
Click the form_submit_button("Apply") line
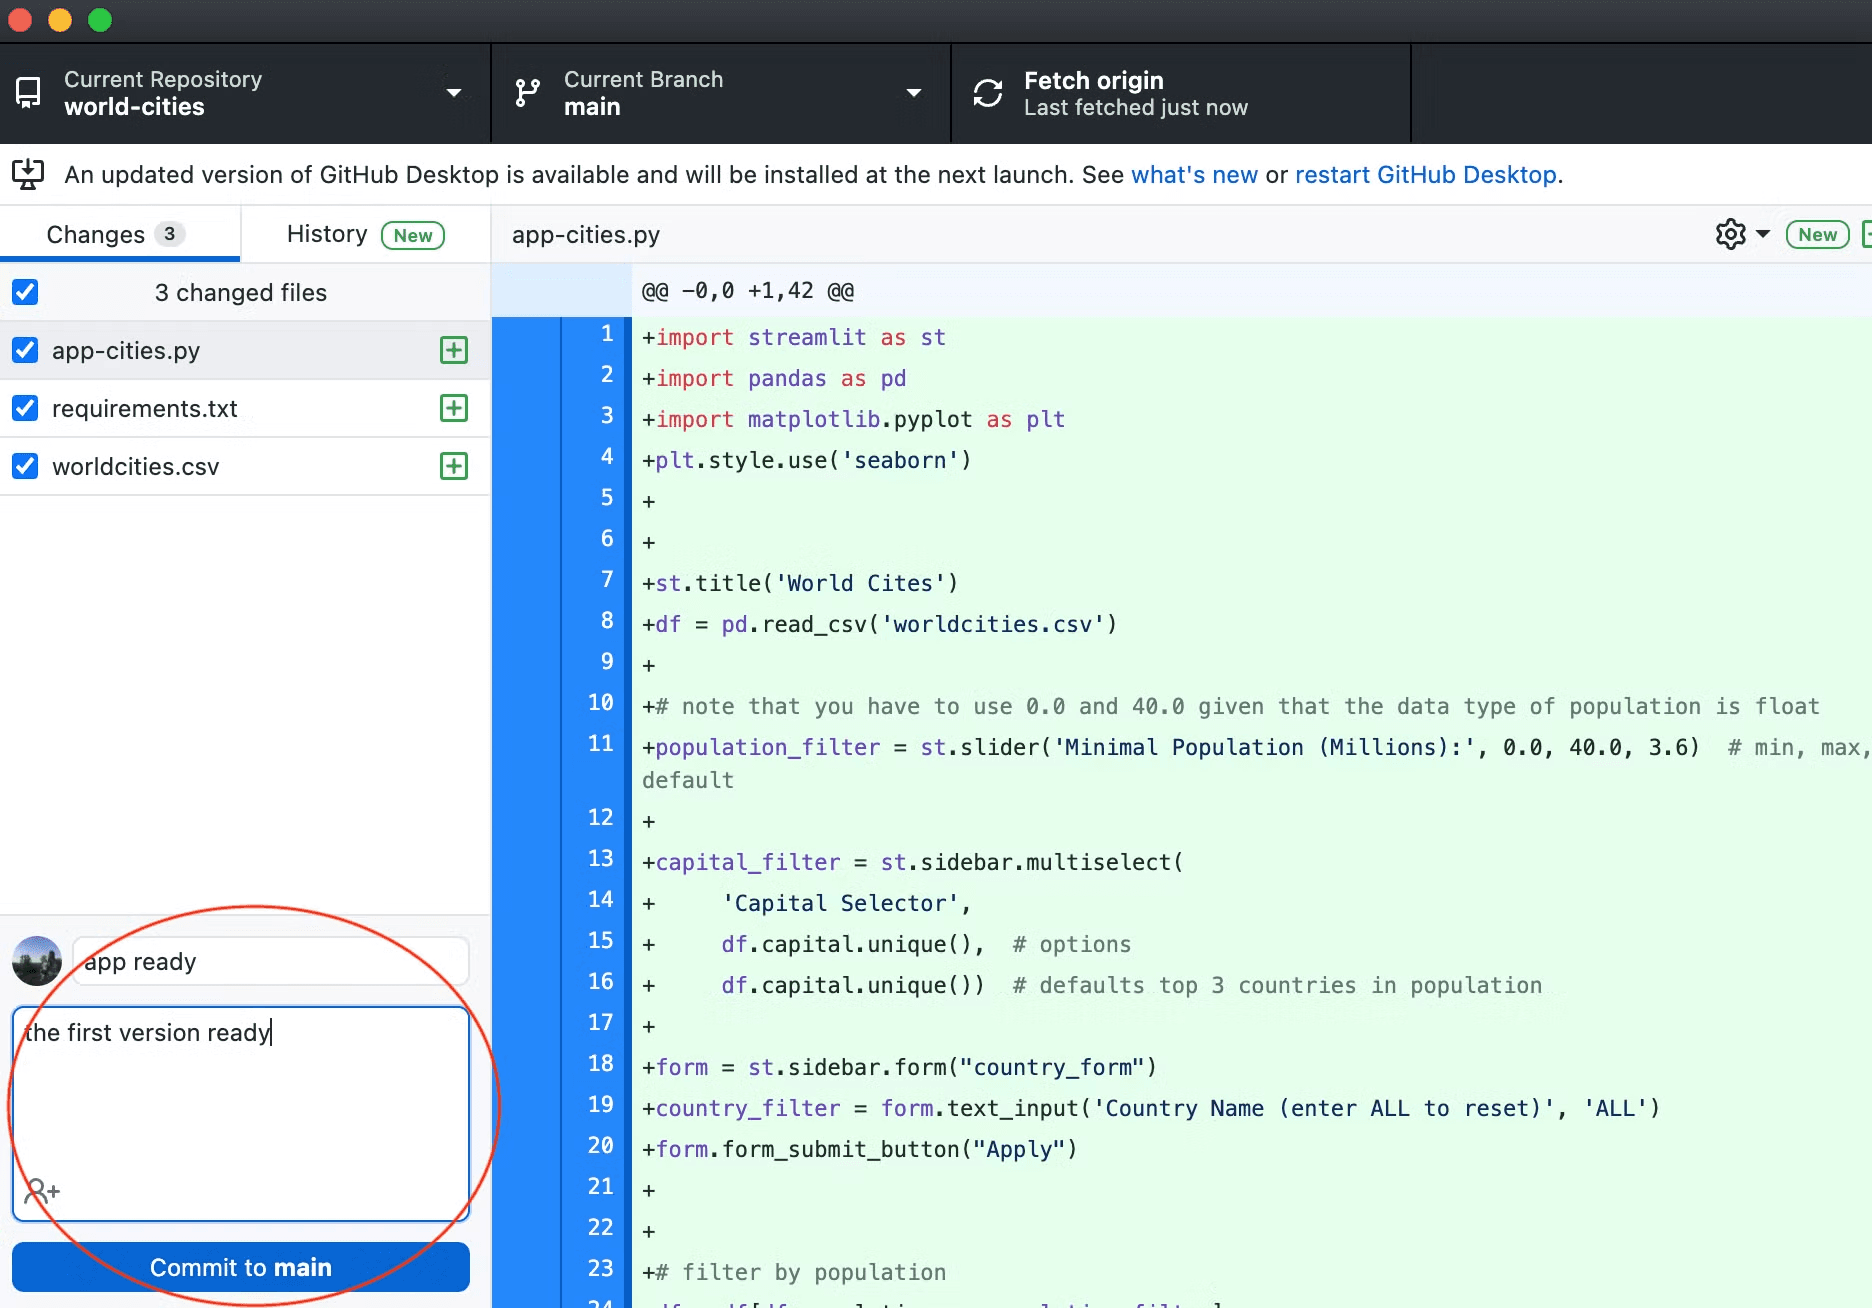pyautogui.click(x=859, y=1150)
